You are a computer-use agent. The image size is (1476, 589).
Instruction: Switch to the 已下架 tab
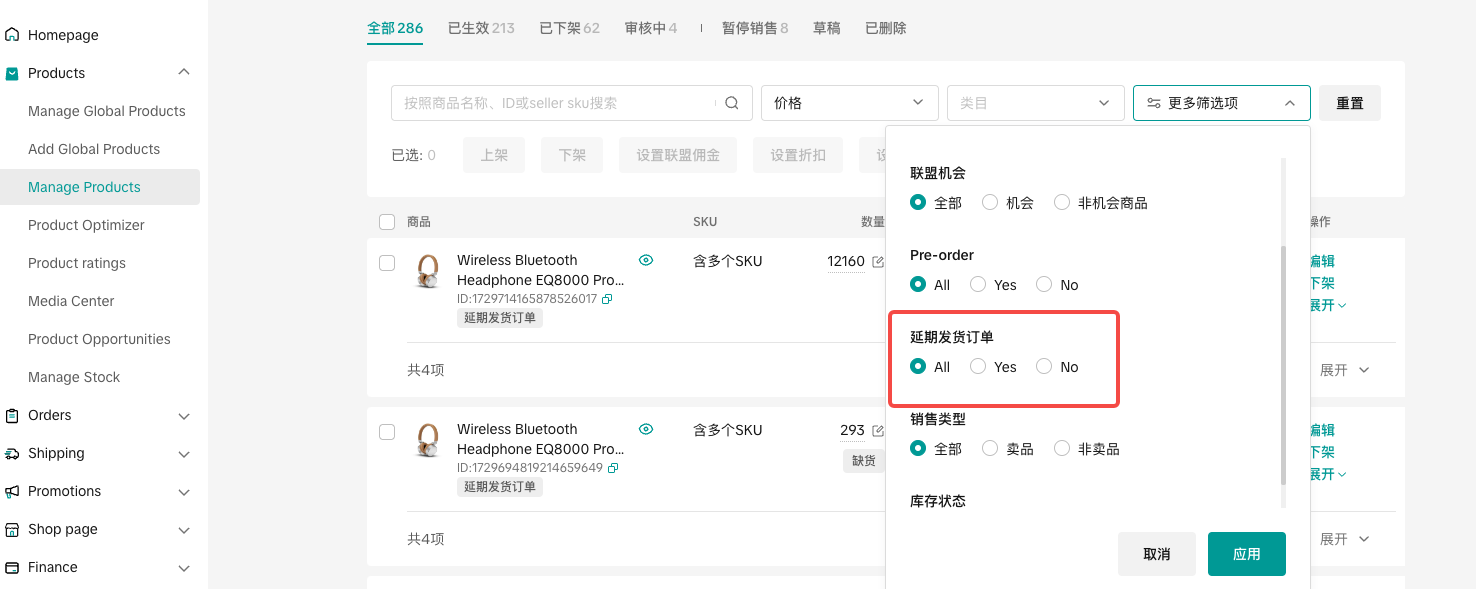pyautogui.click(x=569, y=28)
